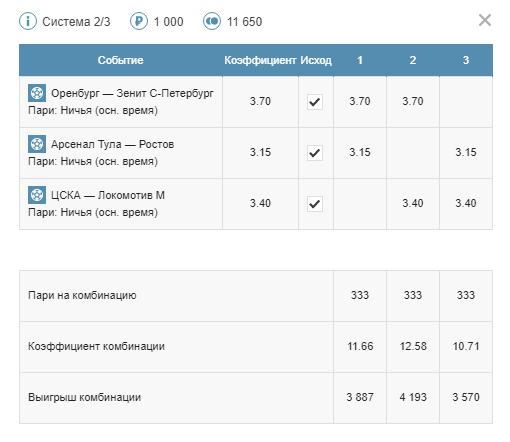Viewport: 510px width, 442px height.
Task: Click Коэффициент комбинации row label
Action: [x=96, y=346]
